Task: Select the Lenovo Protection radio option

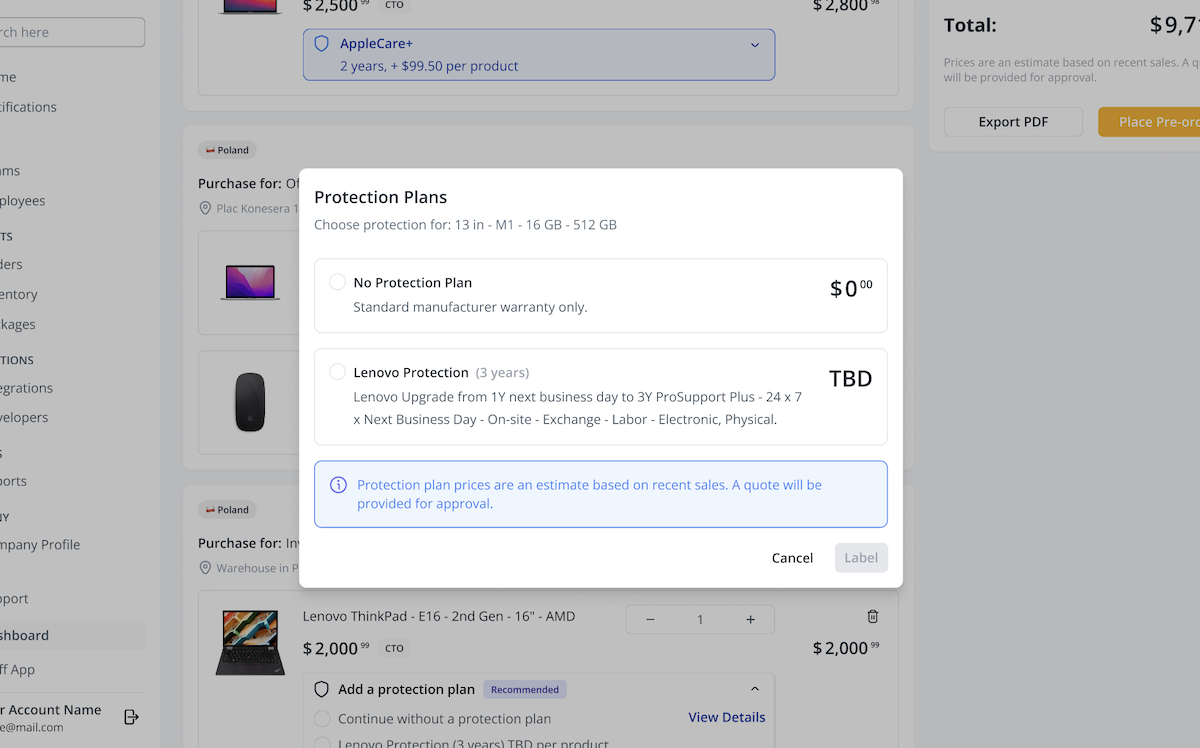Action: pos(338,372)
